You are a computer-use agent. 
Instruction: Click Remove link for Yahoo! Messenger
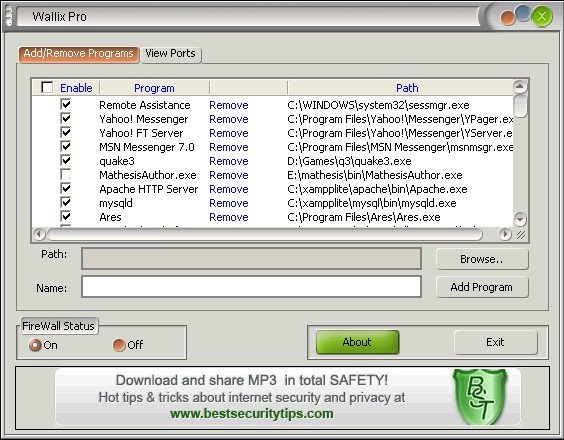click(x=229, y=119)
